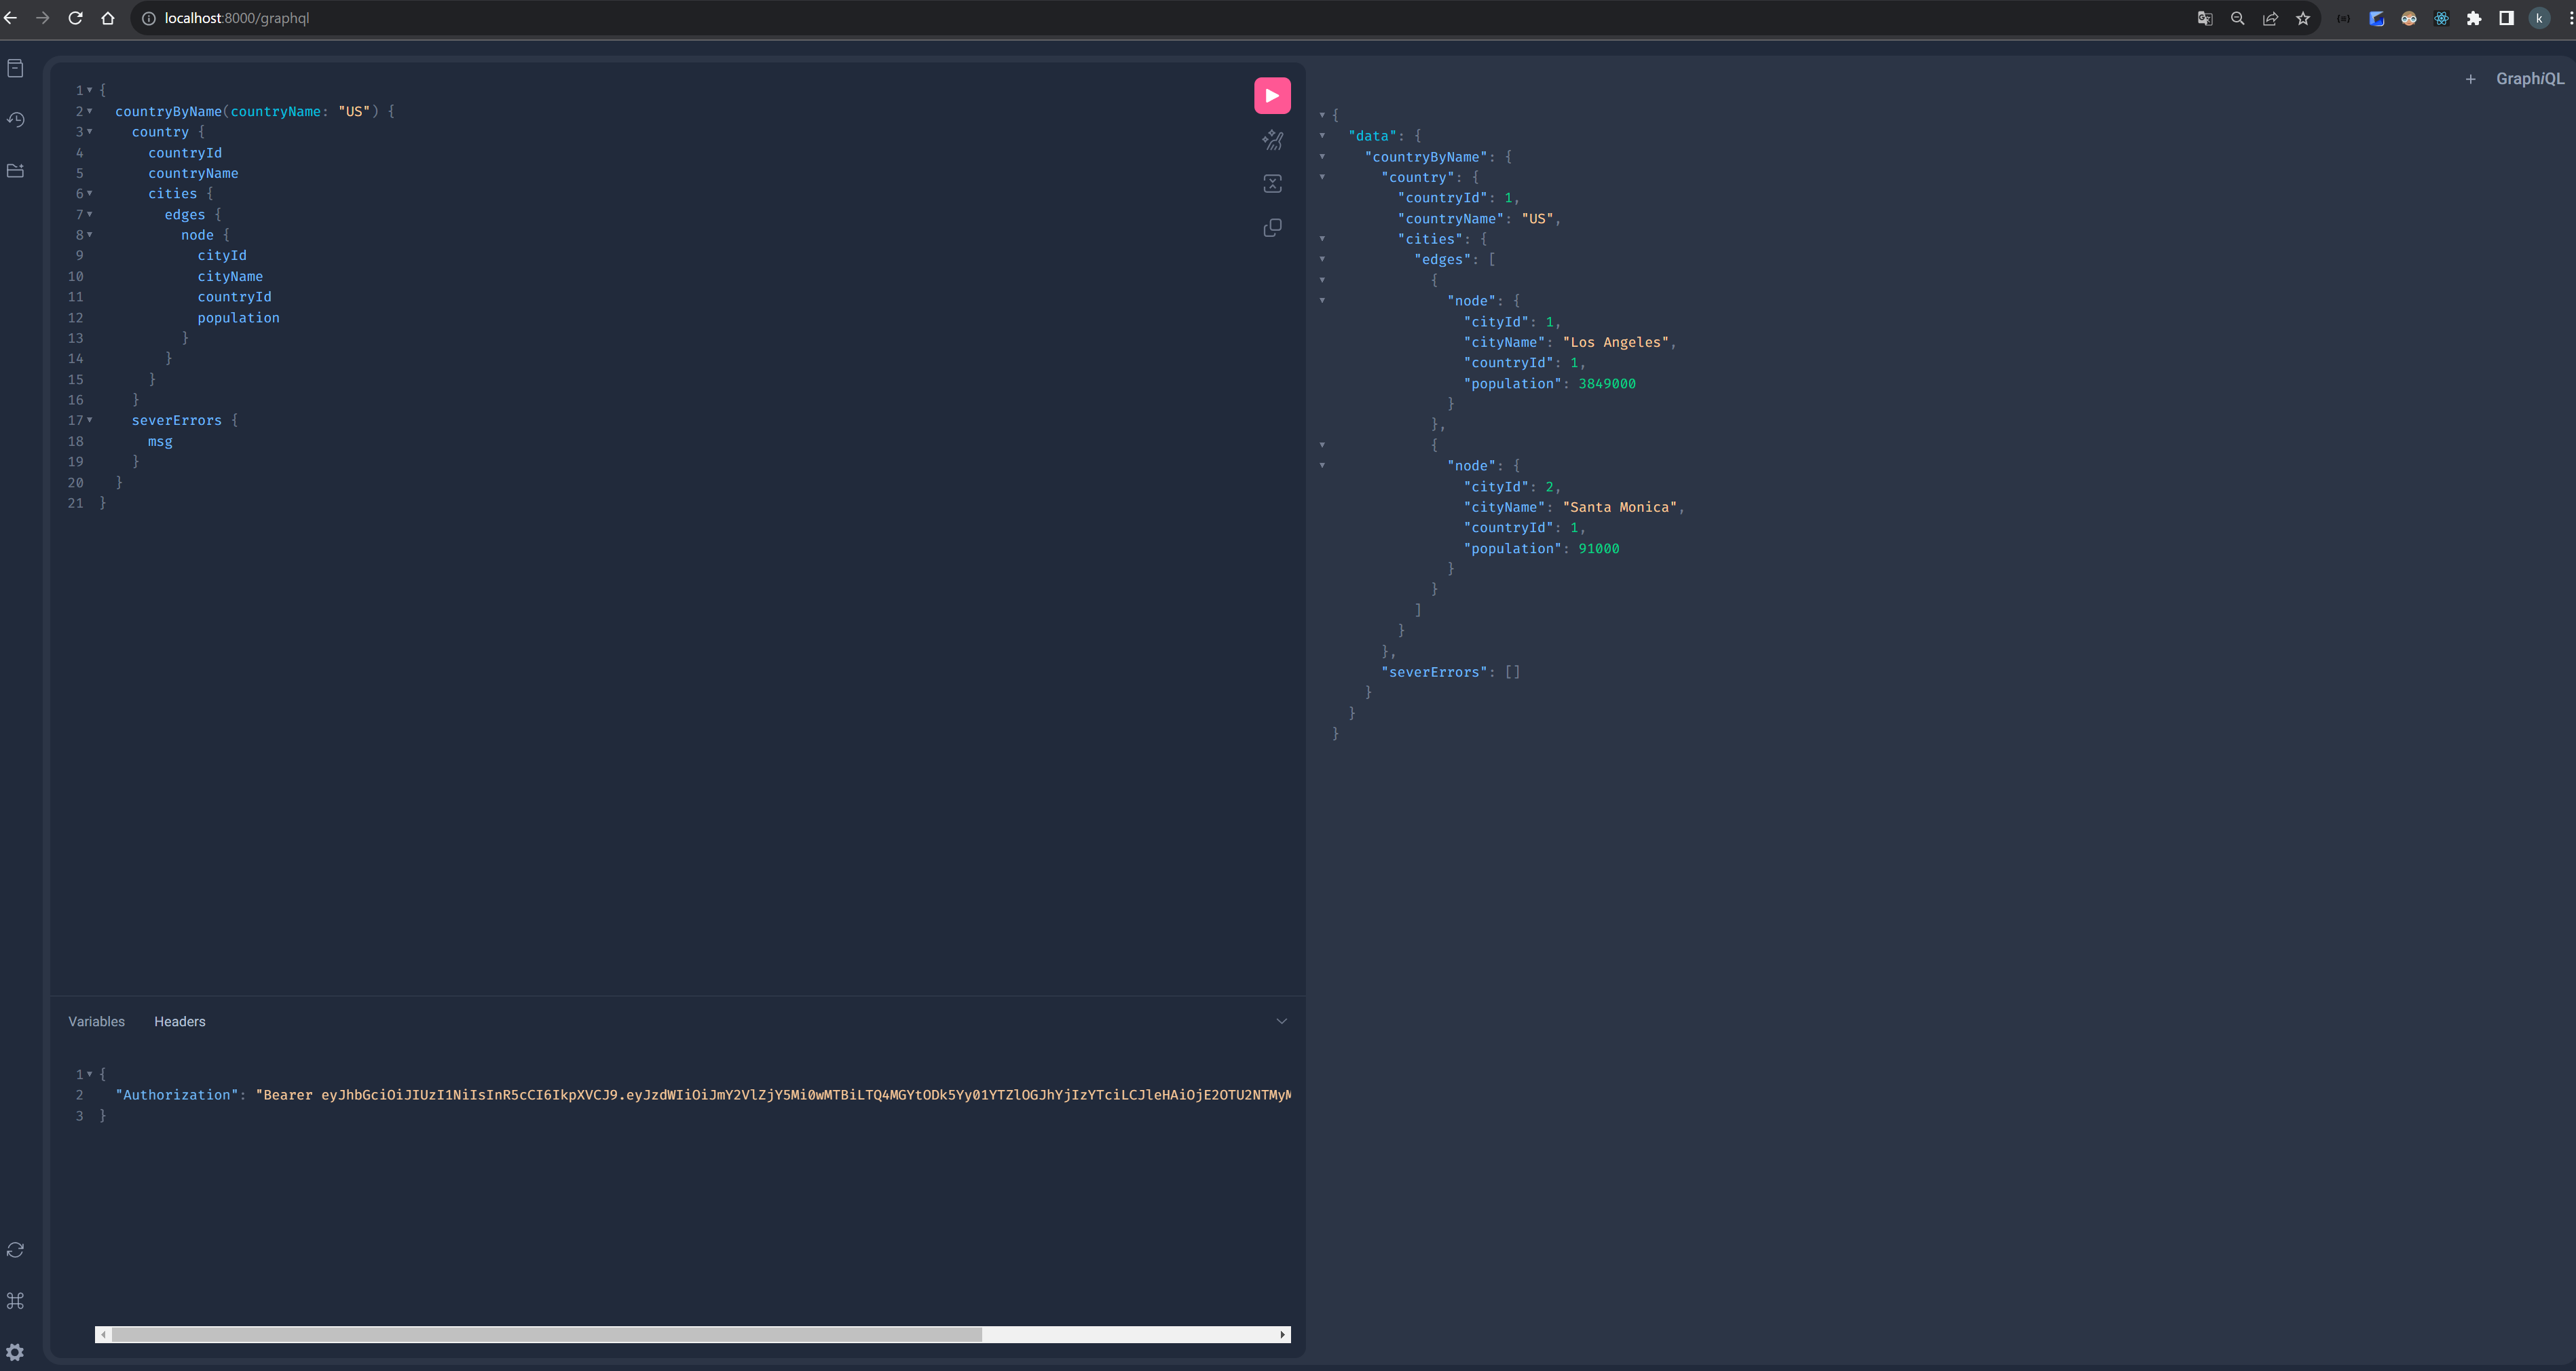The width and height of the screenshot is (2576, 1371).
Task: Toggle the browser side panel icon
Action: 2506,18
